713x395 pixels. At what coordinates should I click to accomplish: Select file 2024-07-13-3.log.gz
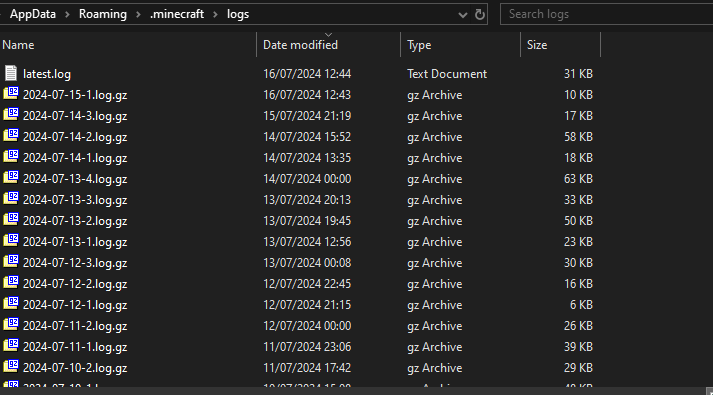click(x=75, y=200)
